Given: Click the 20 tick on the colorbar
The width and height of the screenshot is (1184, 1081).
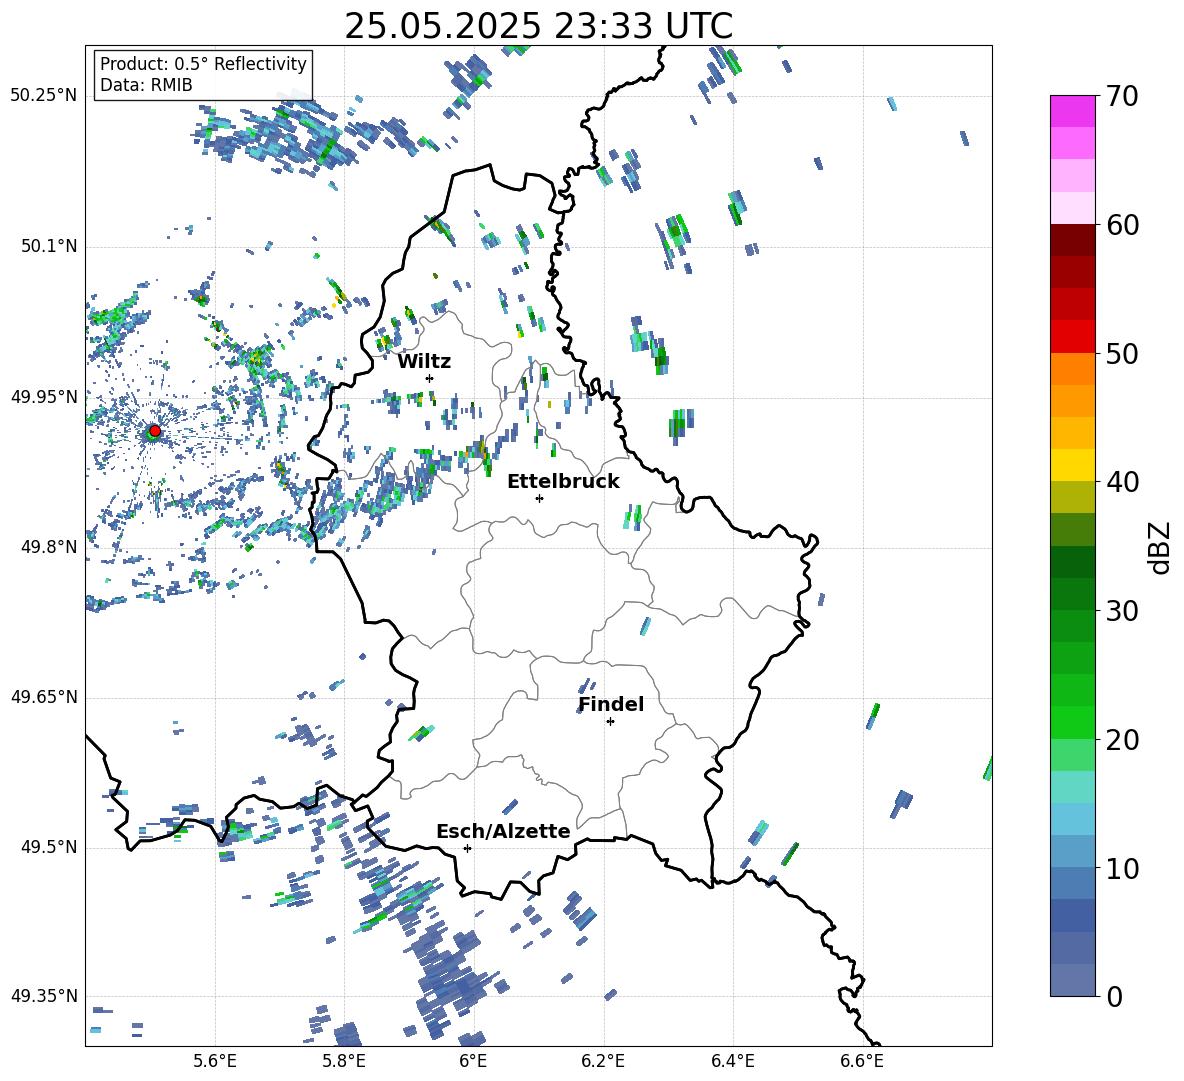Looking at the screenshot, I should click(1122, 740).
